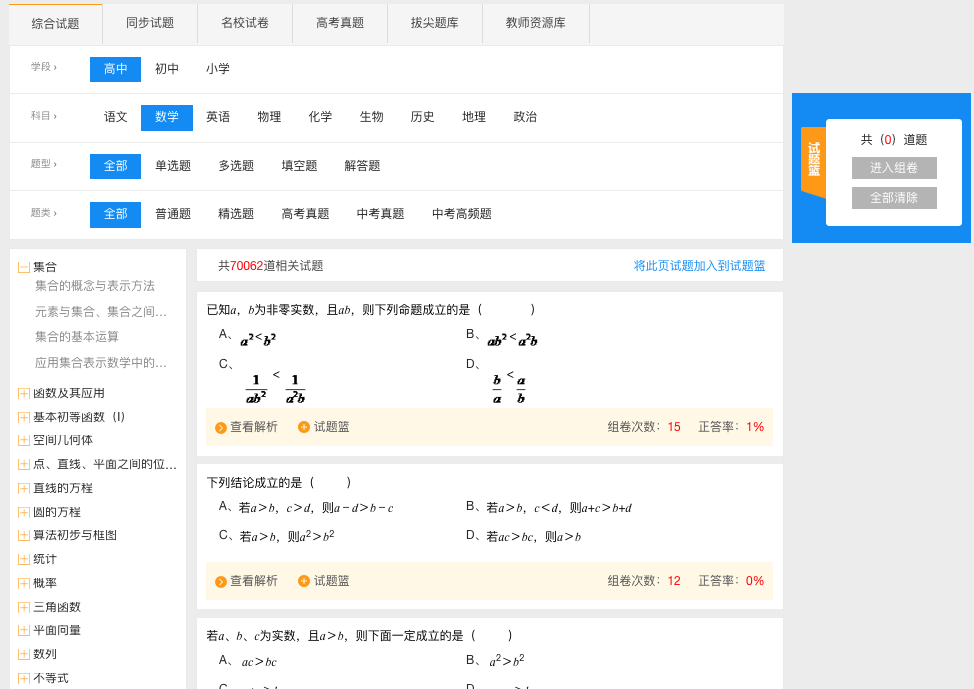Expand the 三角函数 tree node

(24, 608)
